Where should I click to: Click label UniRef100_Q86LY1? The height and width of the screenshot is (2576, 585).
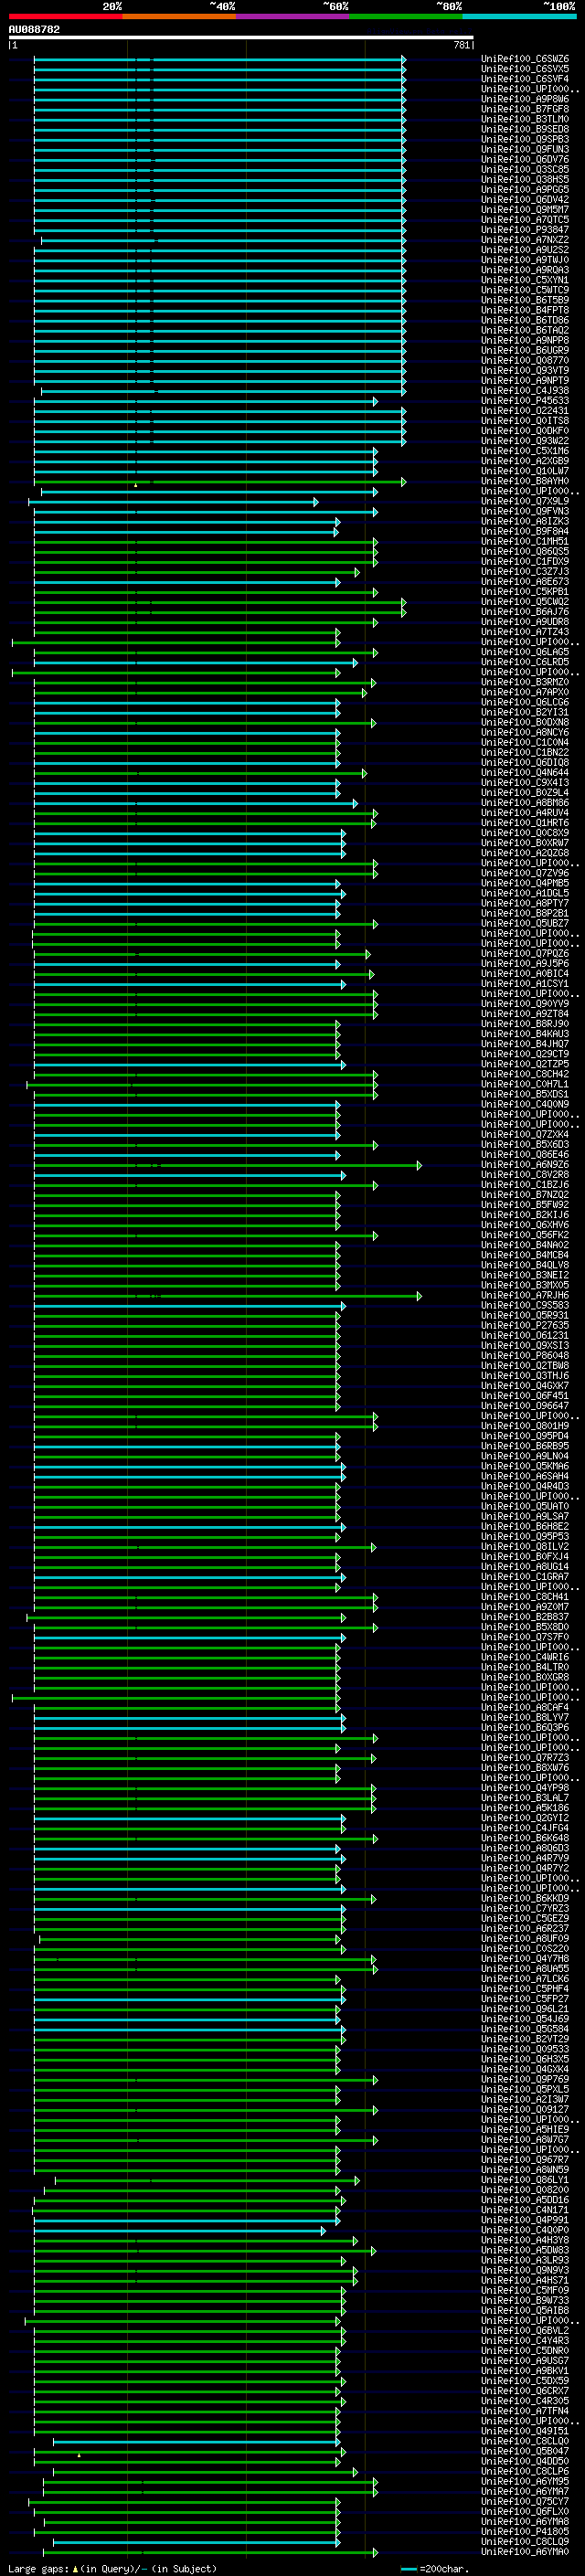pos(525,2180)
